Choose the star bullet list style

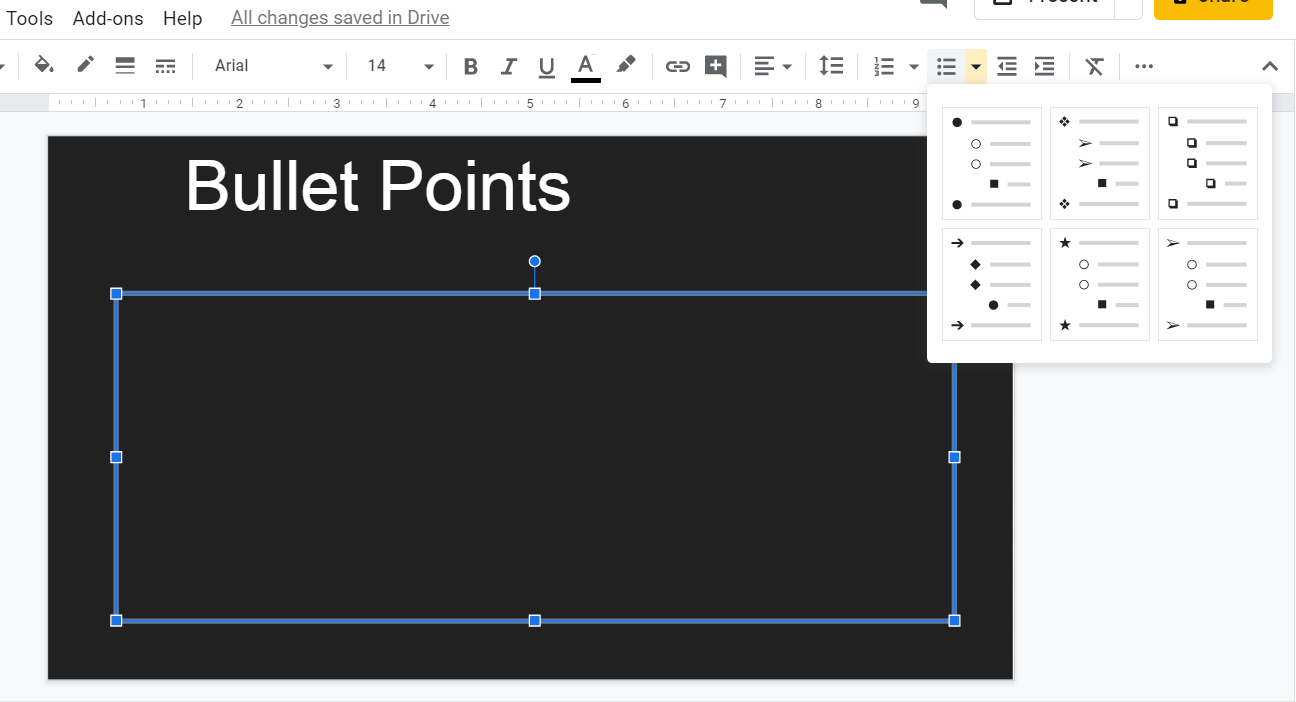[x=1099, y=284]
